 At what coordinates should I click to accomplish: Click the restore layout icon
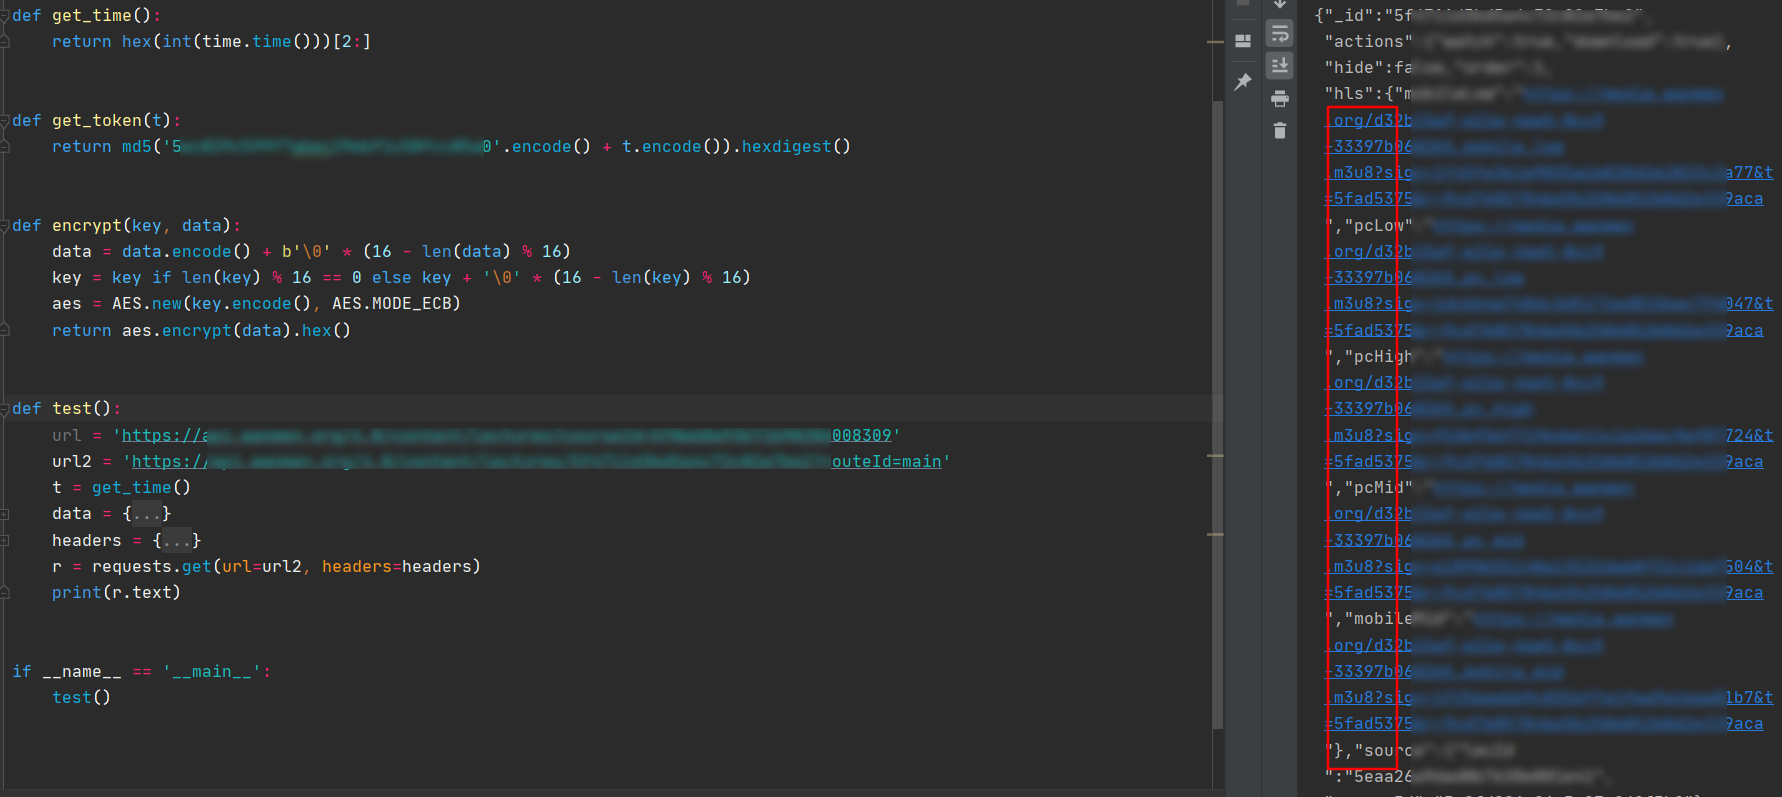coord(1243,42)
